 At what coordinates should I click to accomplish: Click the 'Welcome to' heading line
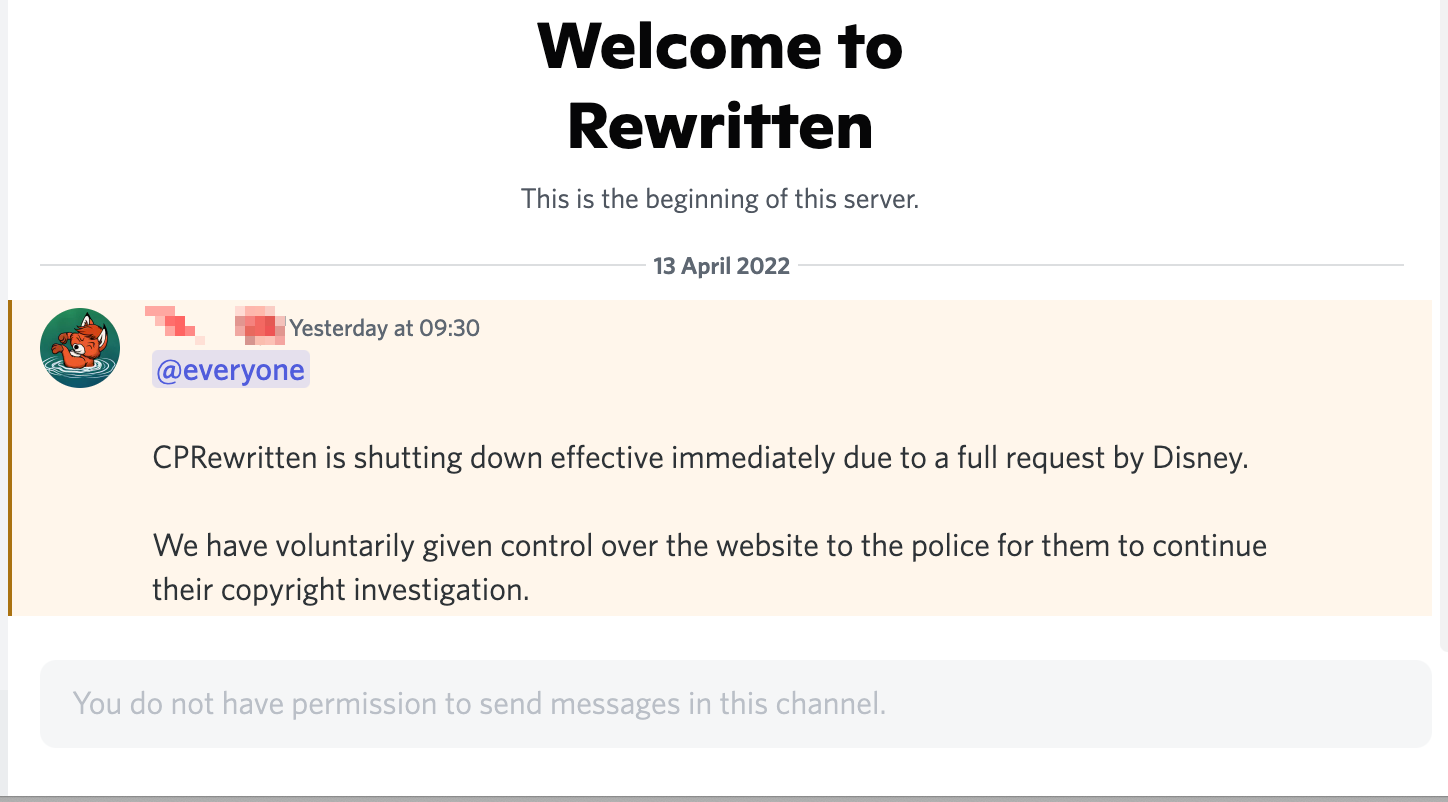pos(720,45)
